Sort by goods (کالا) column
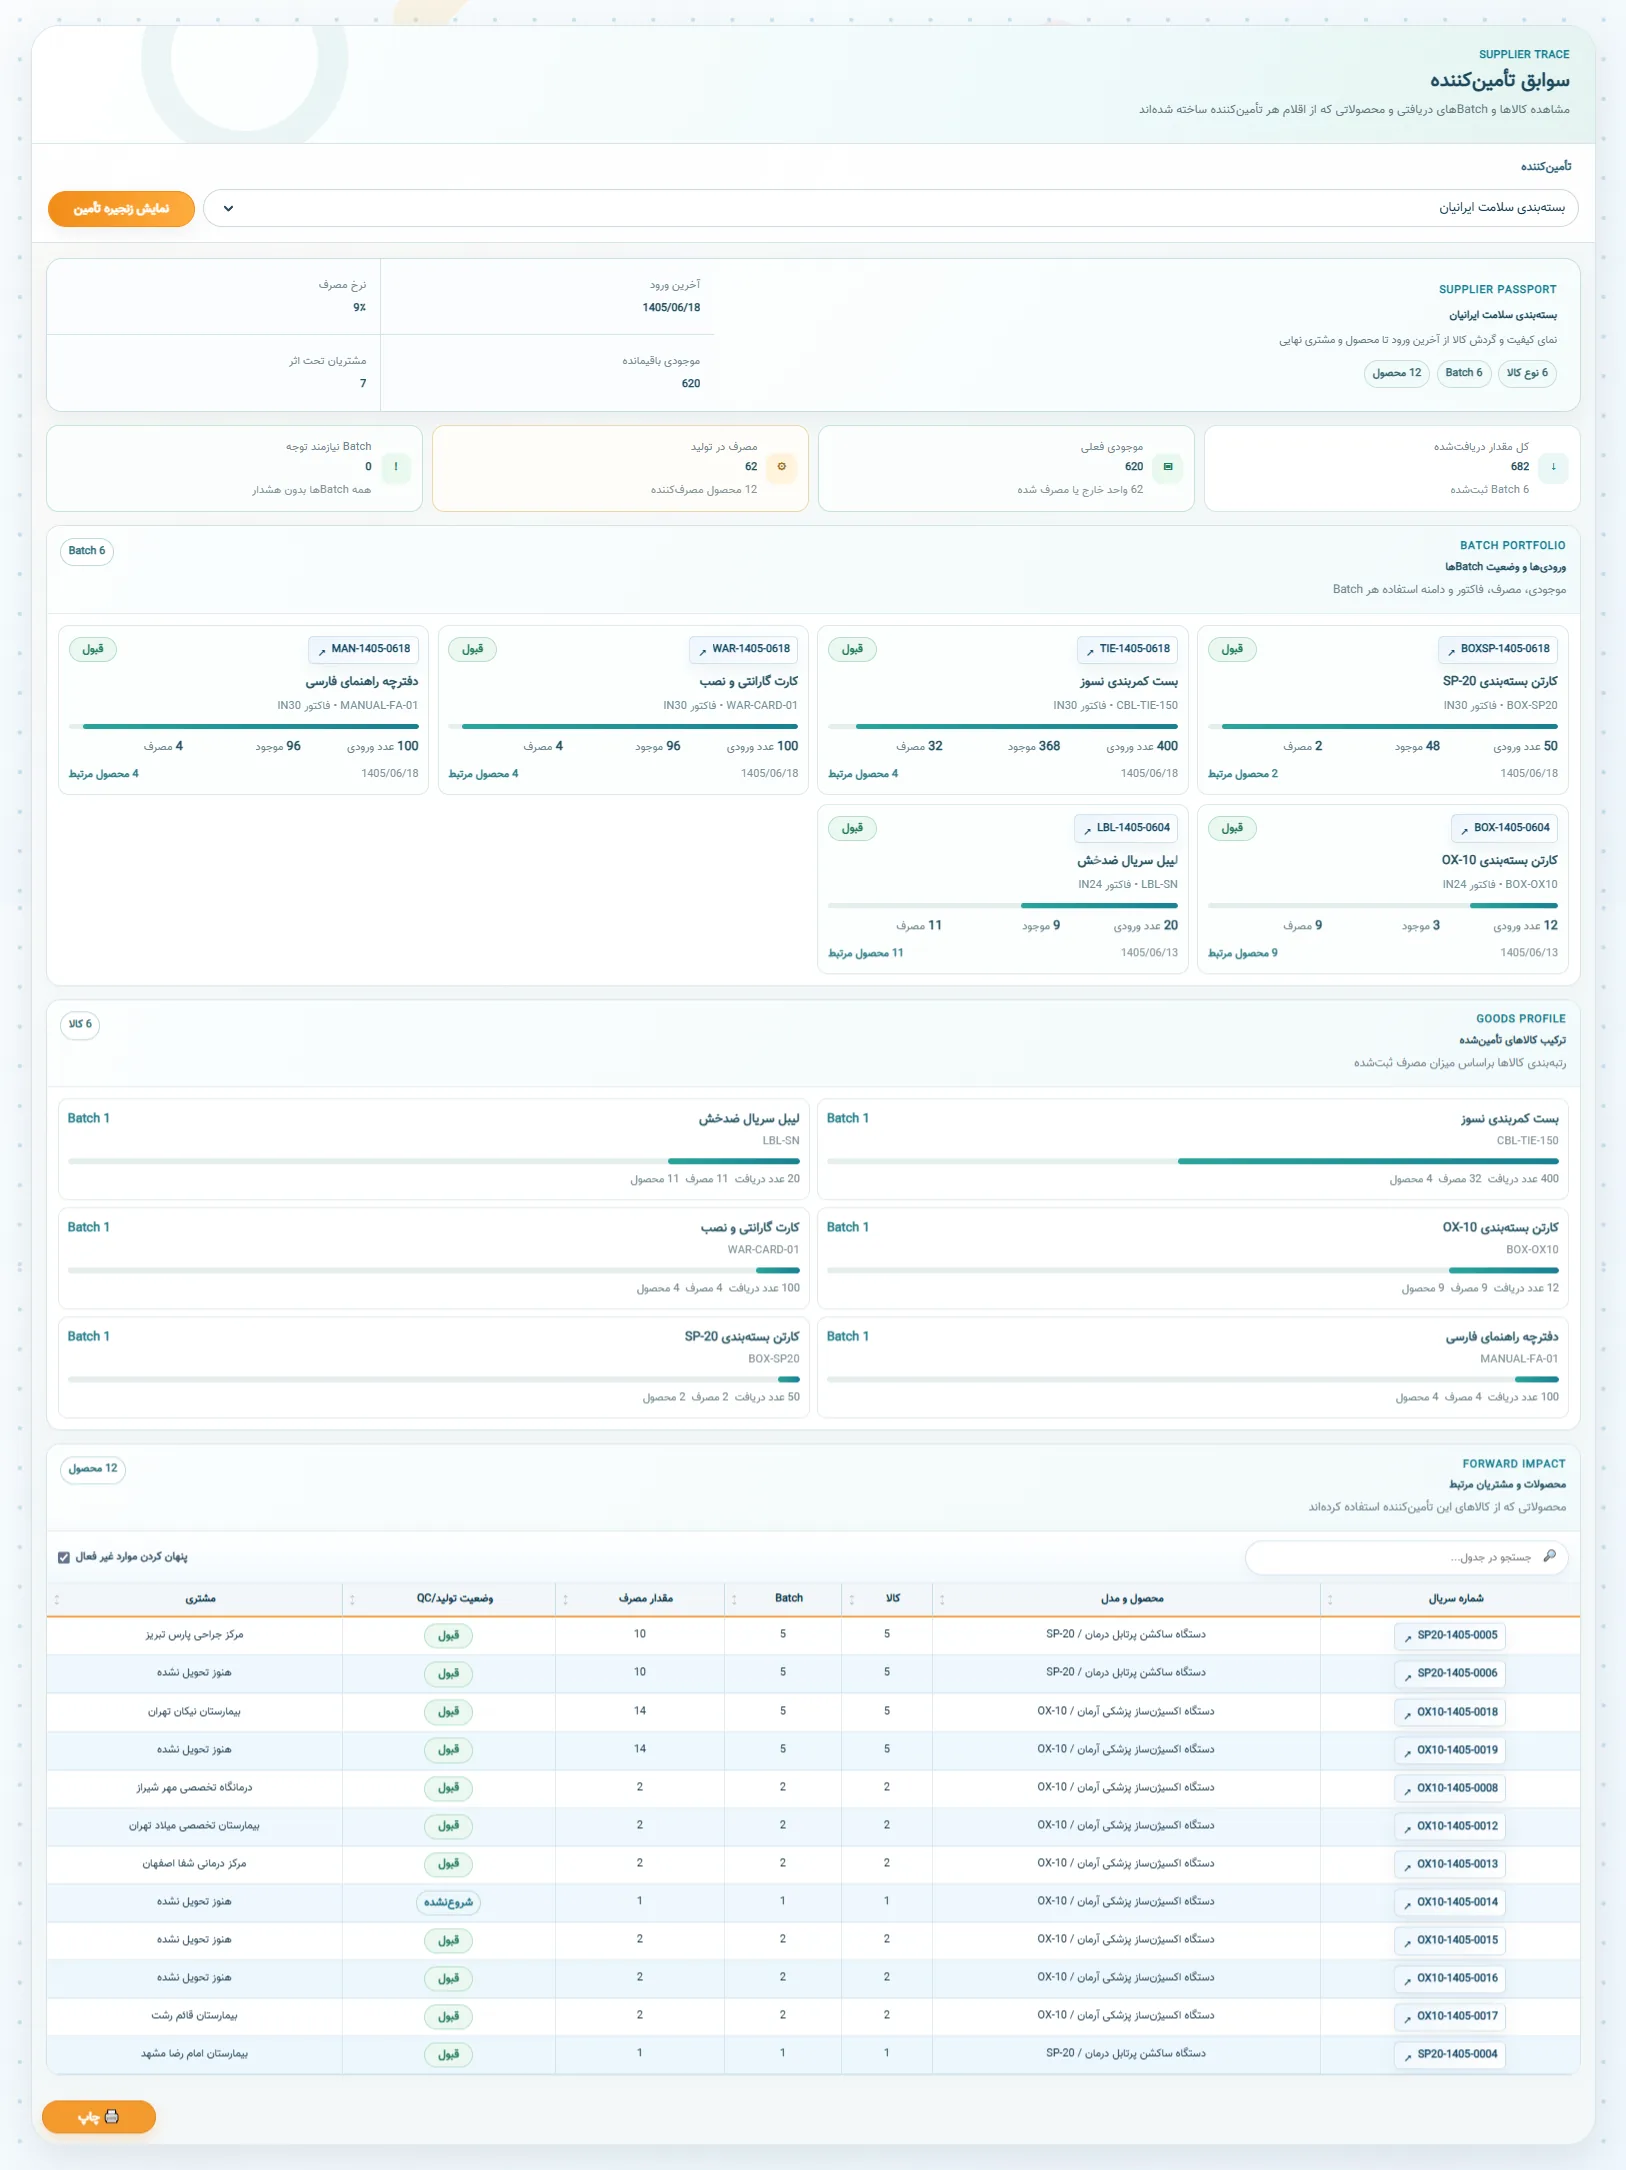The image size is (1626, 2170). pos(887,1599)
